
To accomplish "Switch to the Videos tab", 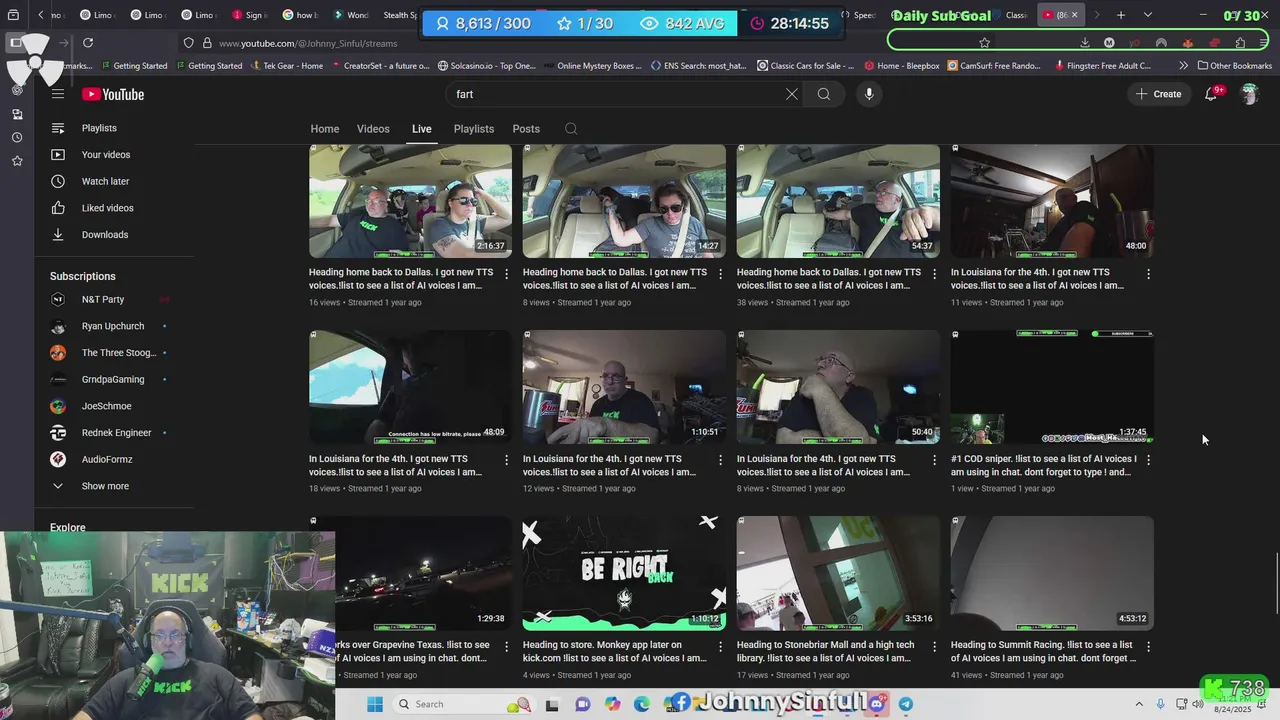I will click(373, 129).
